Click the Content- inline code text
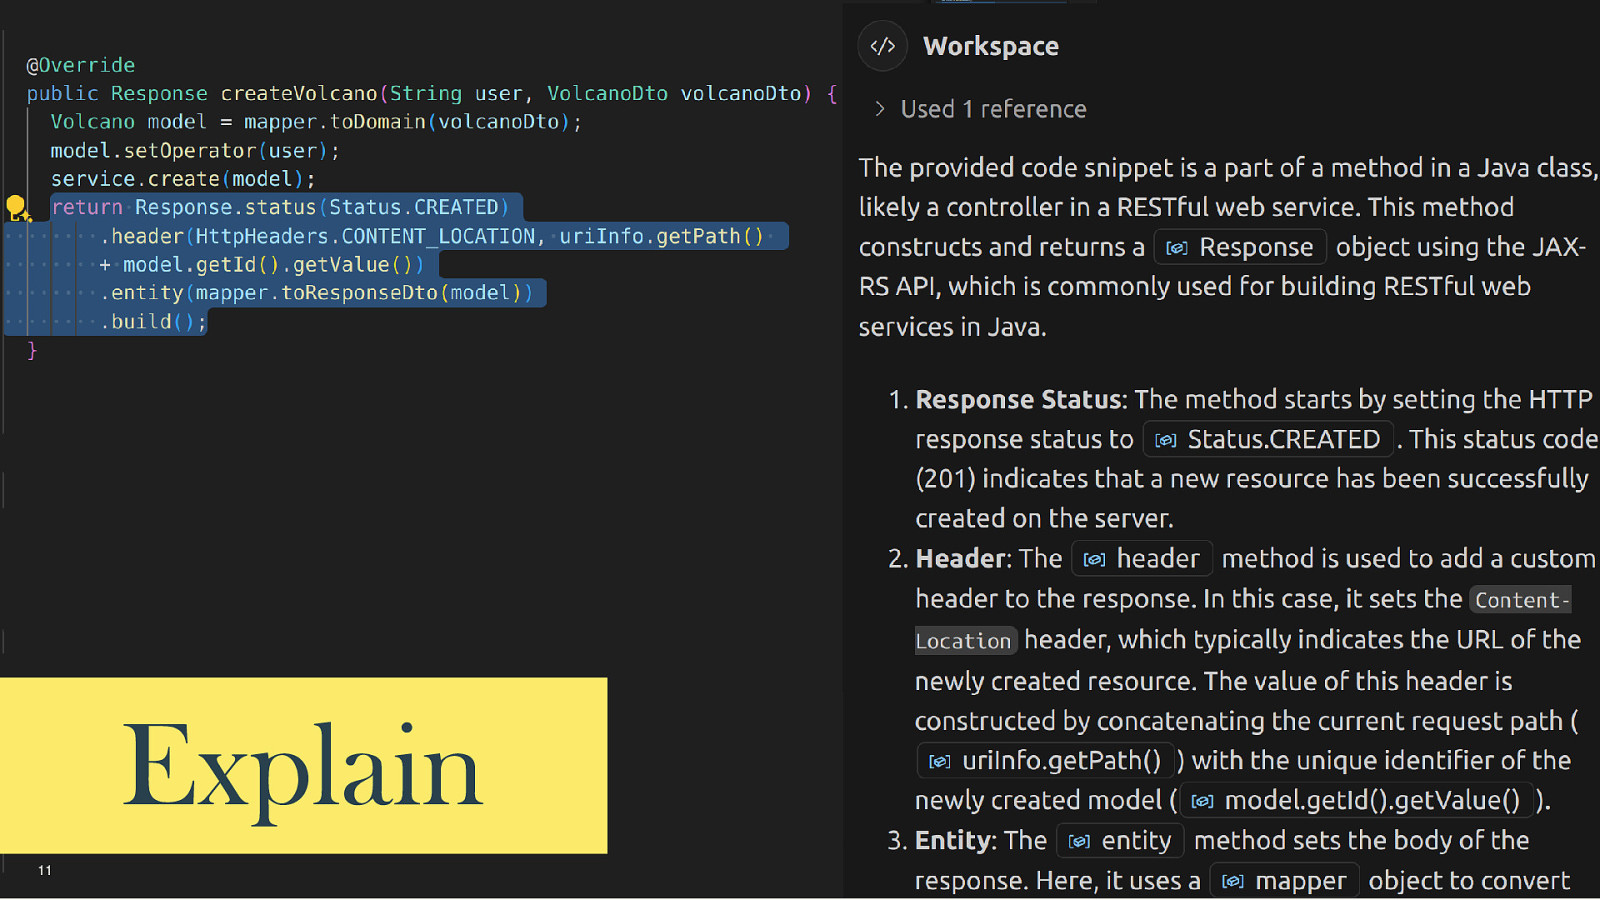The width and height of the screenshot is (1600, 900). [x=1521, y=600]
